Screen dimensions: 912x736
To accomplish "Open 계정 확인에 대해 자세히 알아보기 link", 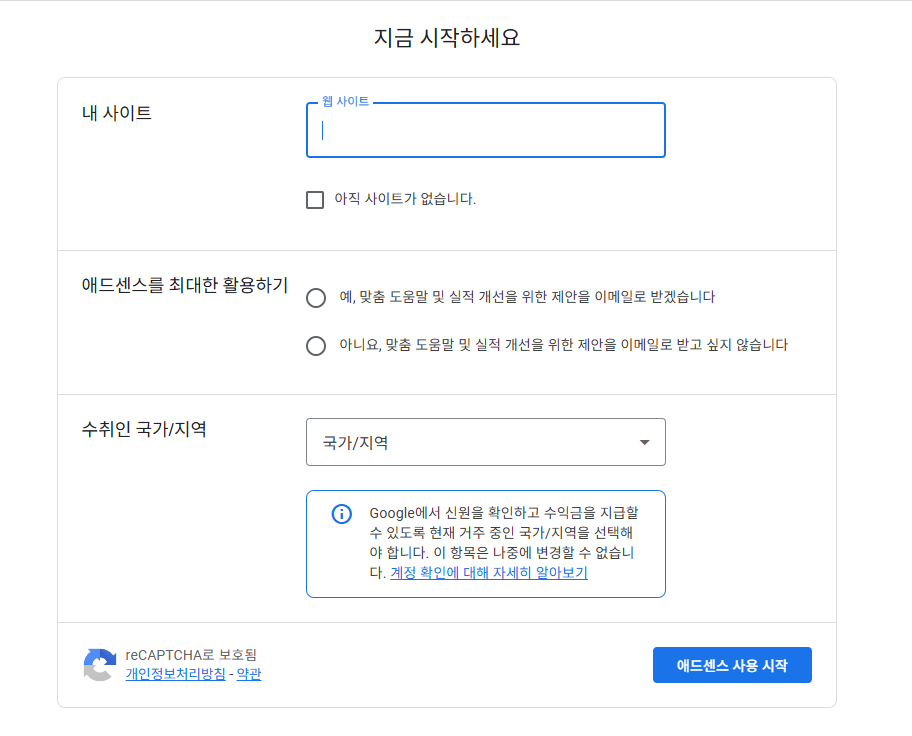I will click(489, 573).
